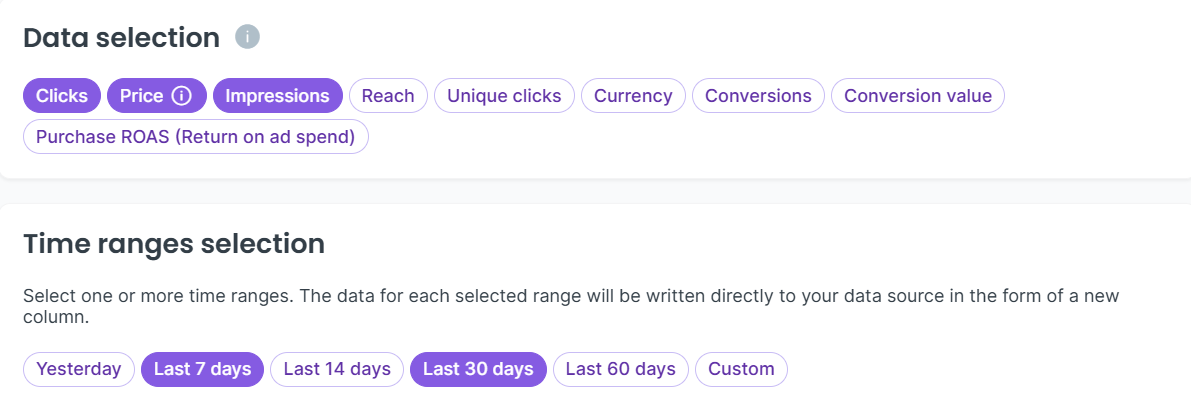Turn off the Last 30 days range

point(478,369)
